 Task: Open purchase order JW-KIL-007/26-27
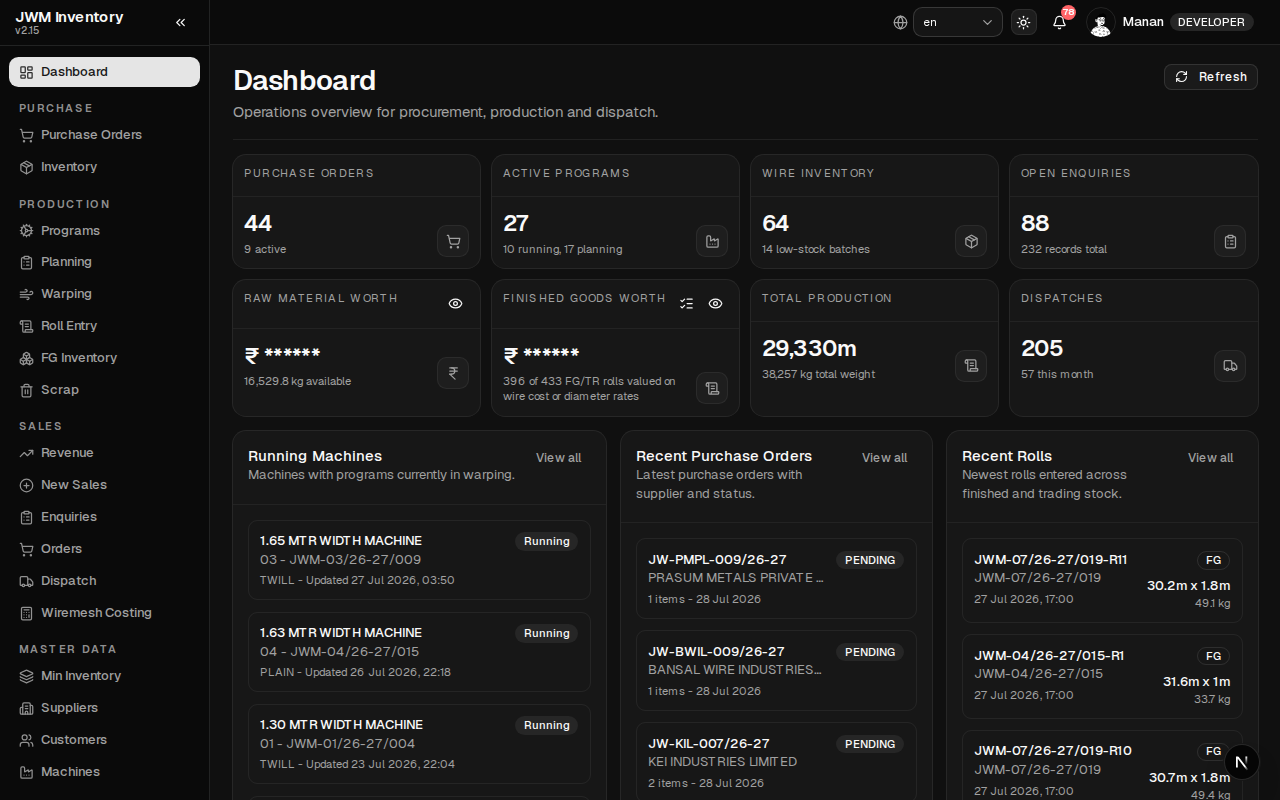(x=776, y=762)
